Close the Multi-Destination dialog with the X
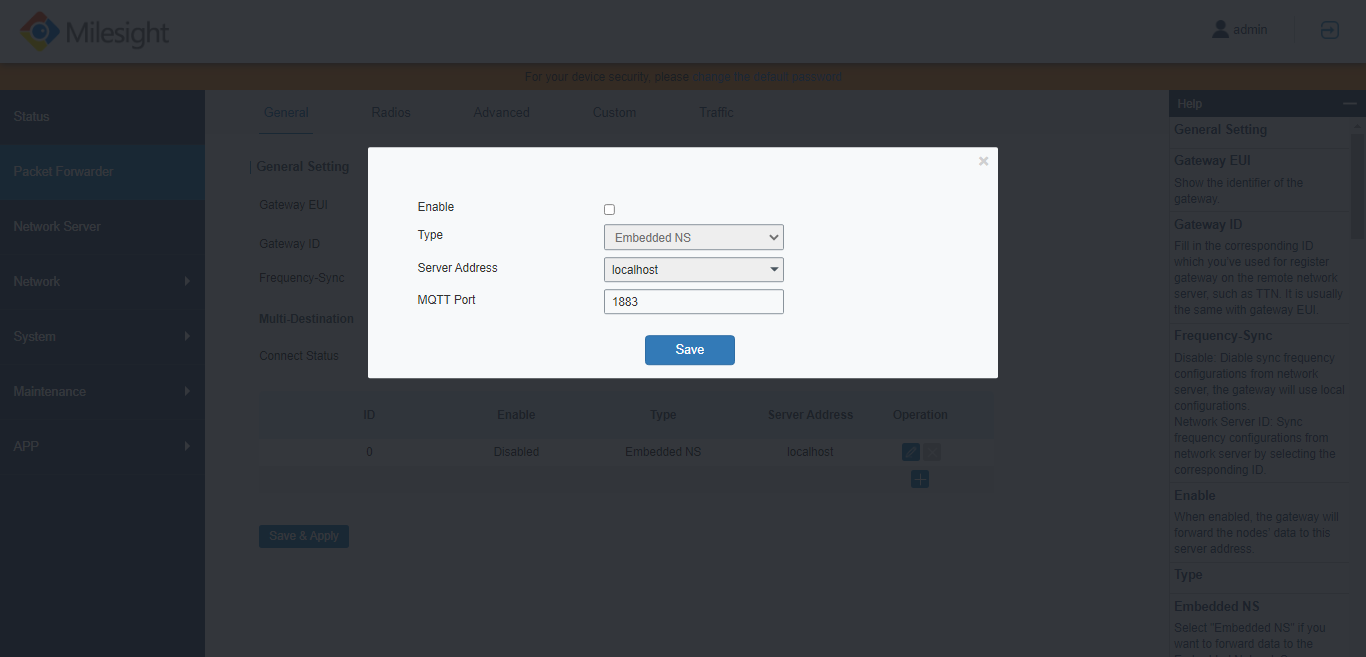Viewport: 1366px width, 657px height. pyautogui.click(x=983, y=160)
